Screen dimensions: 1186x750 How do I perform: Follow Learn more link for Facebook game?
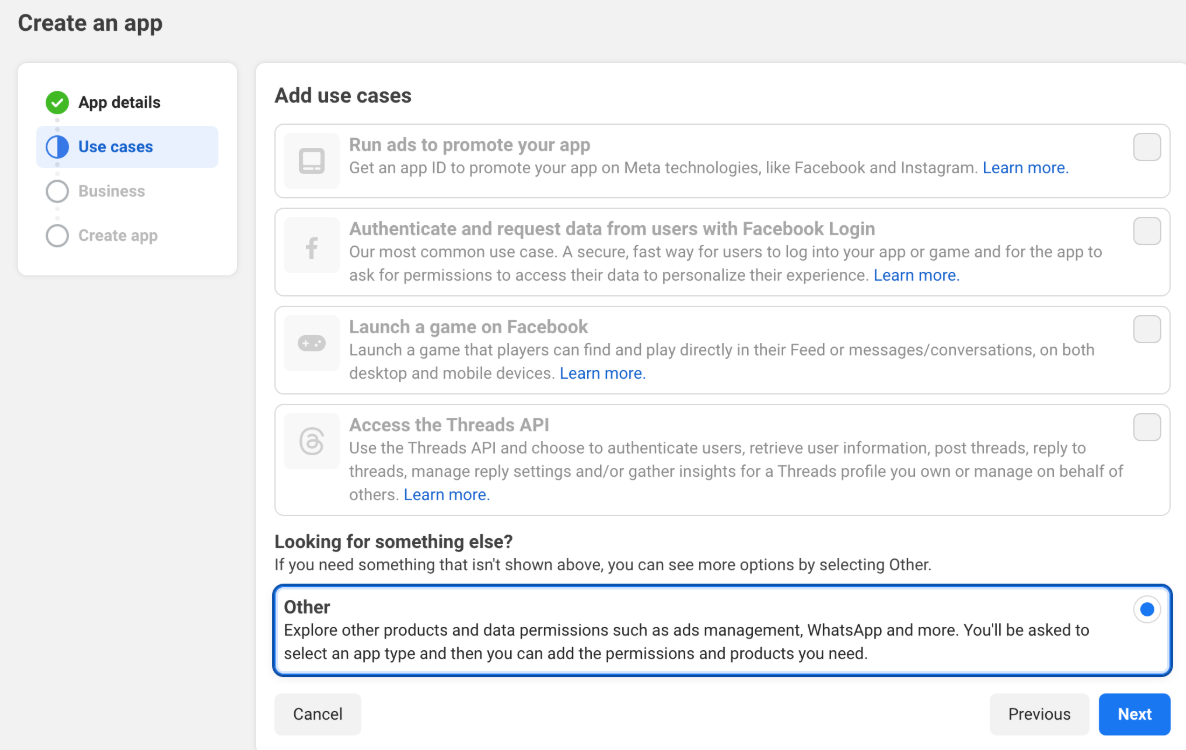coord(602,373)
